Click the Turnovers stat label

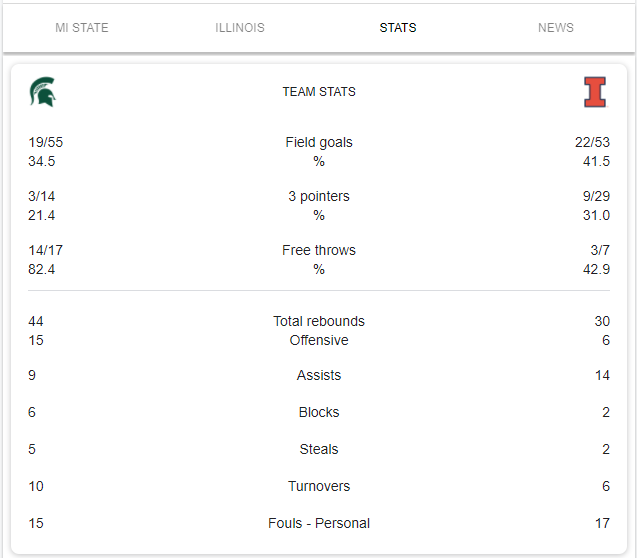[x=319, y=486]
